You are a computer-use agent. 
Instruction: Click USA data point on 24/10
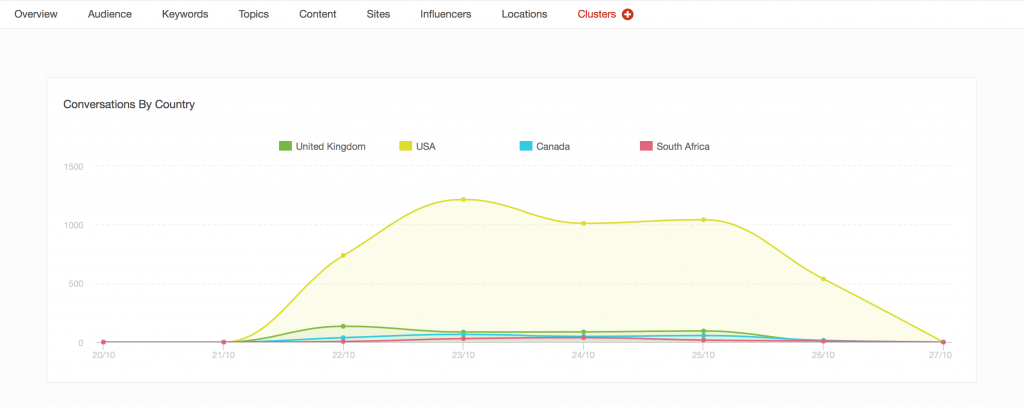tap(583, 223)
